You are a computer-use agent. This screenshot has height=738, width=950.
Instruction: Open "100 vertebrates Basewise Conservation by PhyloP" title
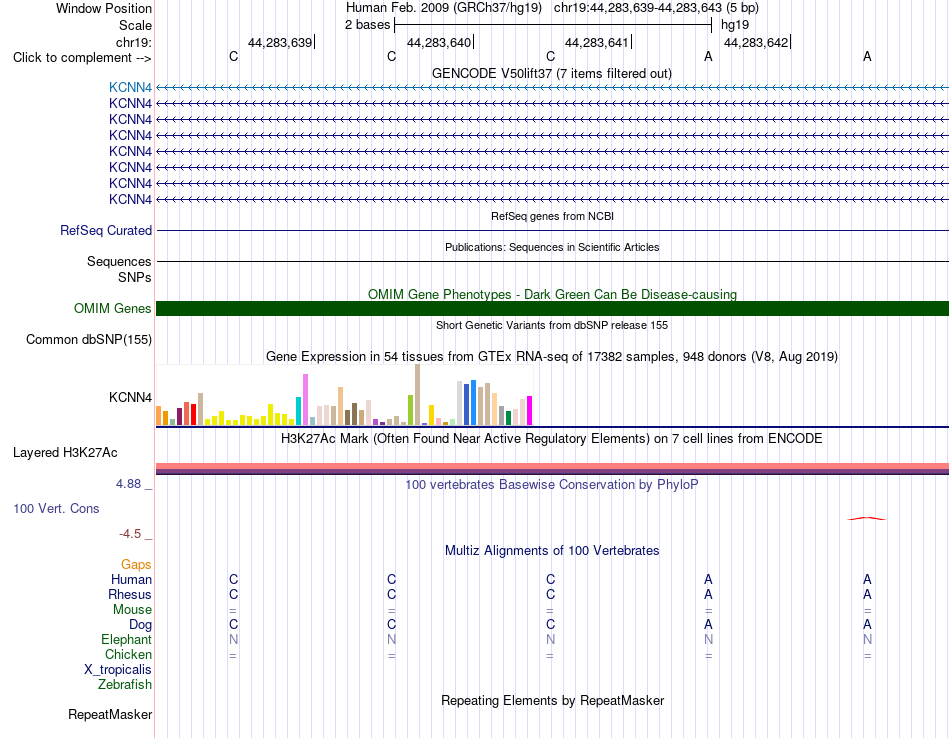coord(551,485)
